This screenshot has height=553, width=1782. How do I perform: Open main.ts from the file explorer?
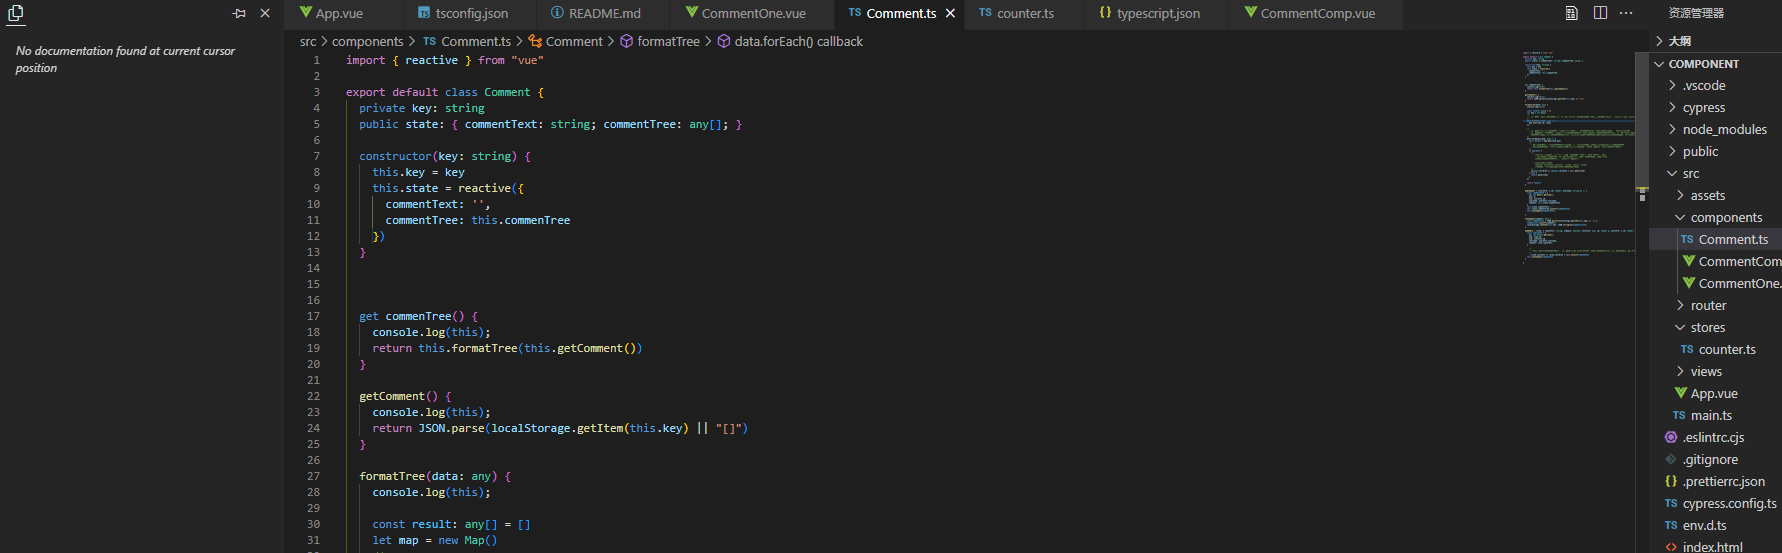coord(1711,415)
